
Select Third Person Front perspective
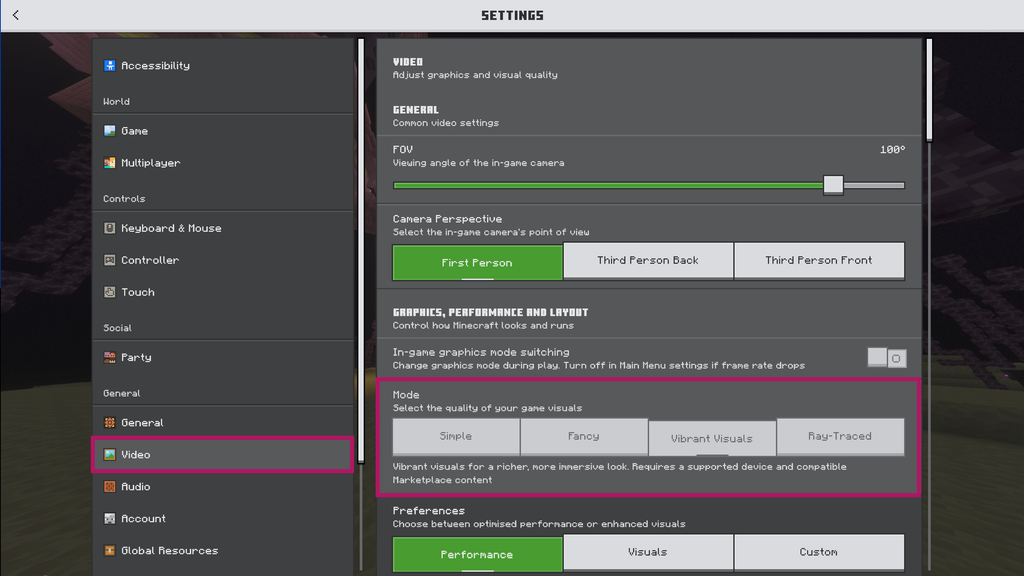click(820, 261)
